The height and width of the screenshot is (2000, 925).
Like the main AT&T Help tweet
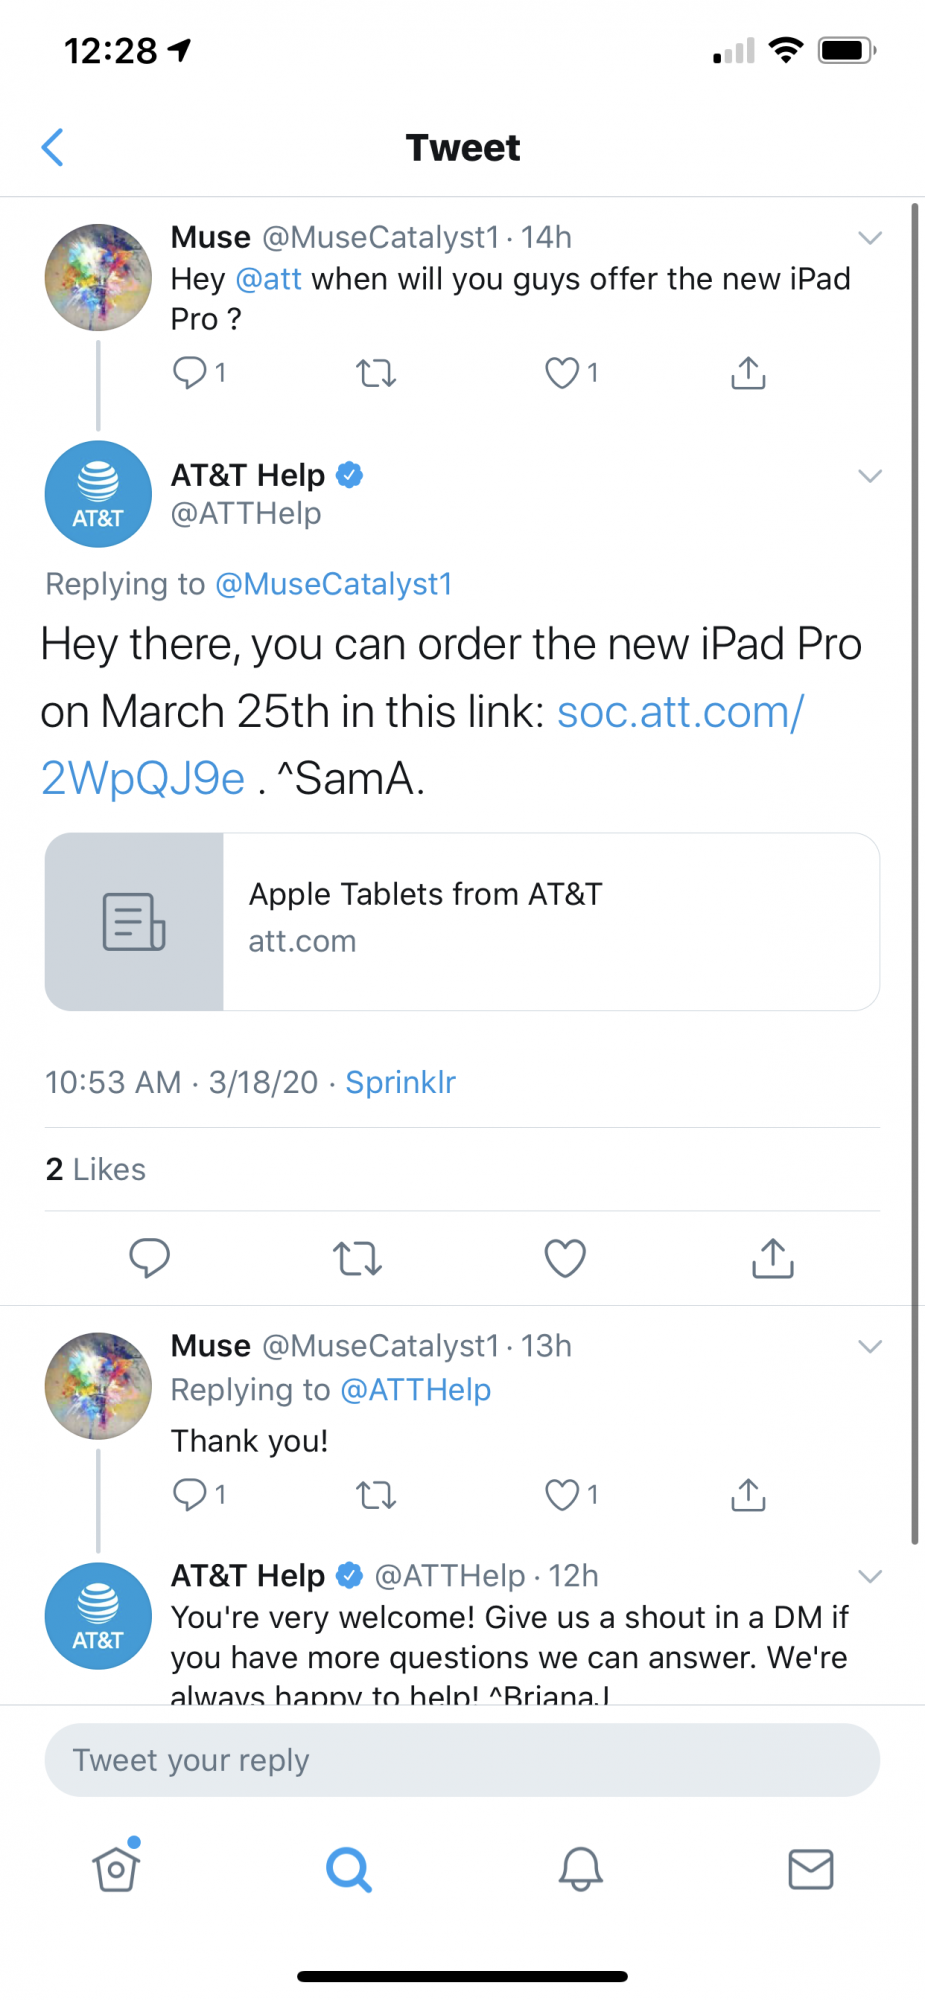[x=564, y=1258]
